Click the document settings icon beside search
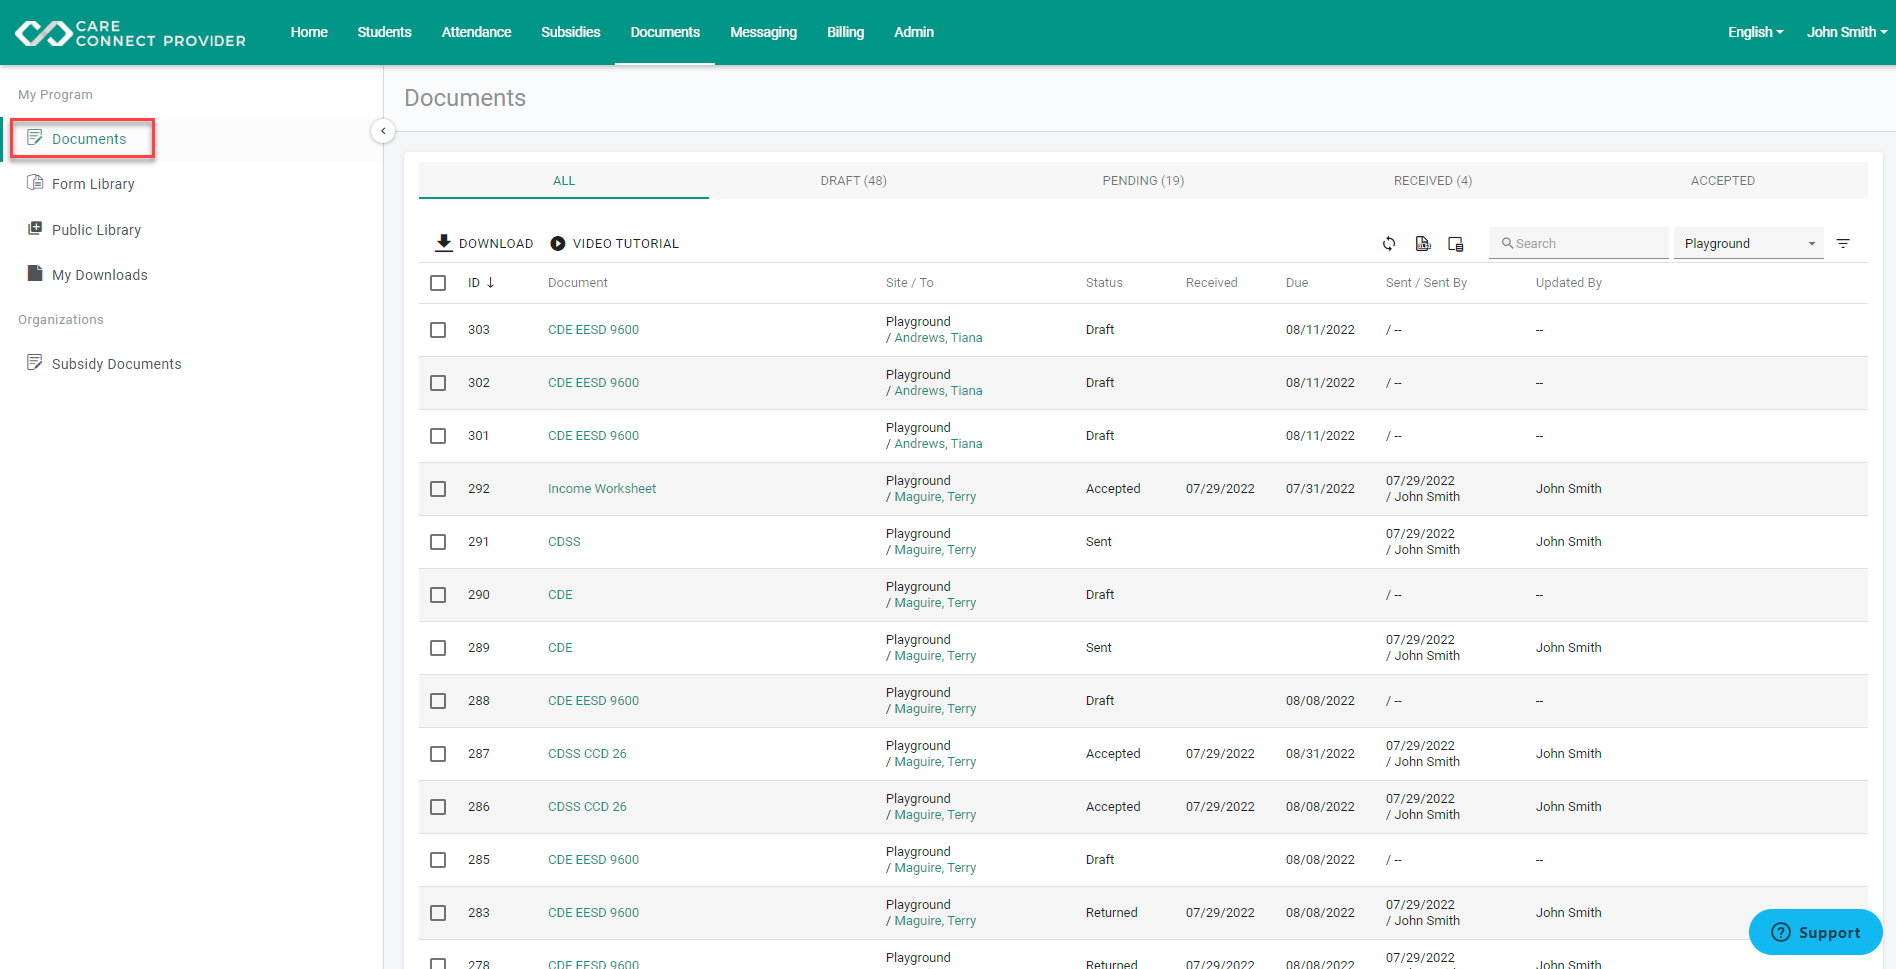 [x=1456, y=243]
